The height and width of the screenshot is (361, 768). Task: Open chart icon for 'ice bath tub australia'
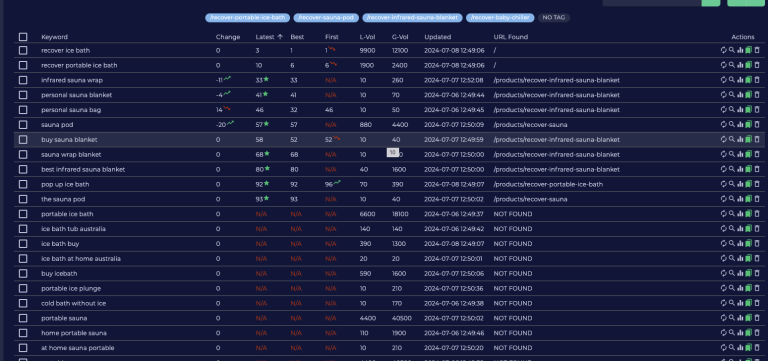point(740,229)
